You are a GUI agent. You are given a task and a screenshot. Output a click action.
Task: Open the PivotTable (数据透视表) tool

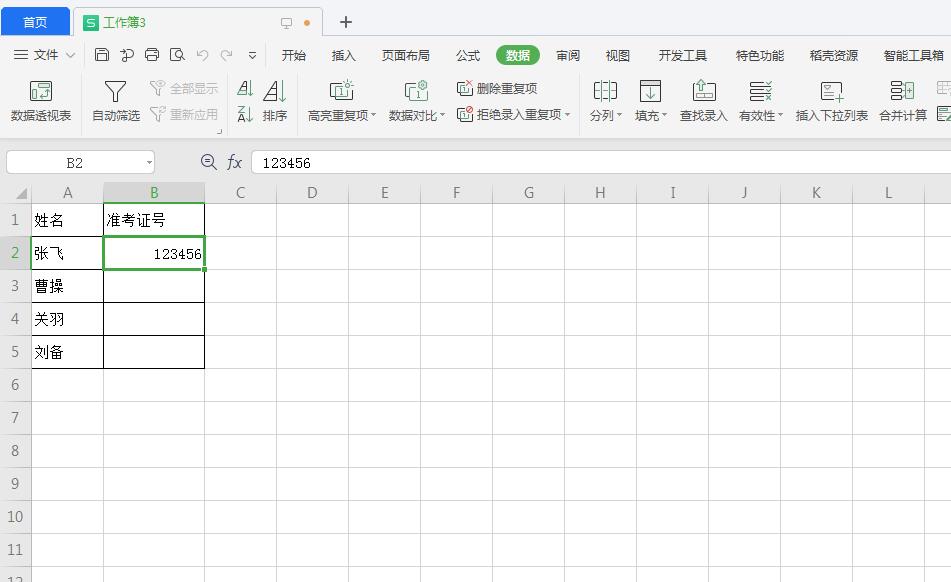[41, 101]
